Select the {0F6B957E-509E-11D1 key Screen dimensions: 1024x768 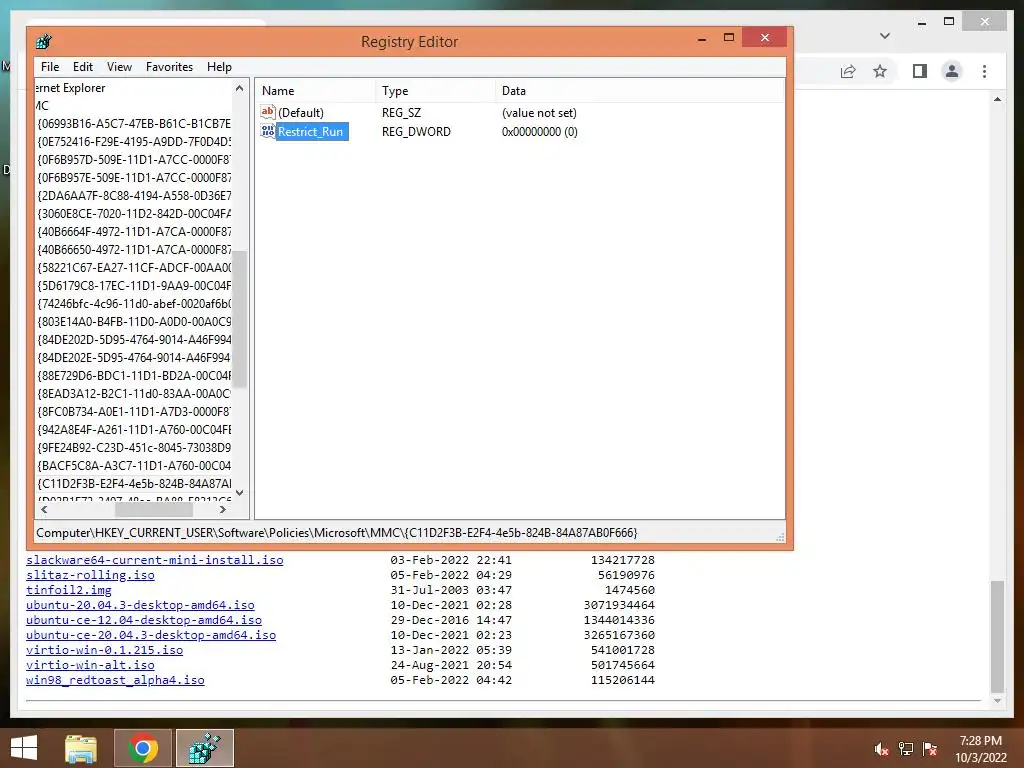pos(134,178)
